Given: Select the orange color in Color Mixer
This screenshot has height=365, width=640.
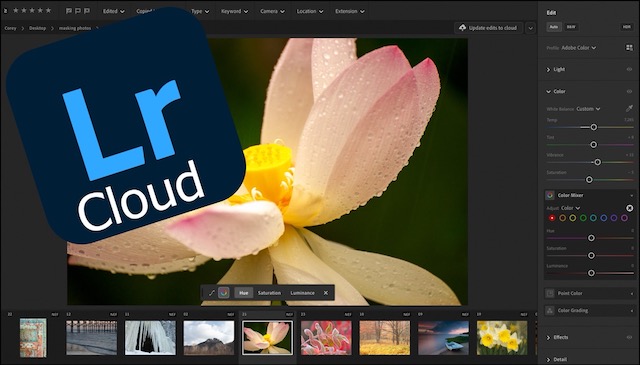Looking at the screenshot, I should pos(562,218).
